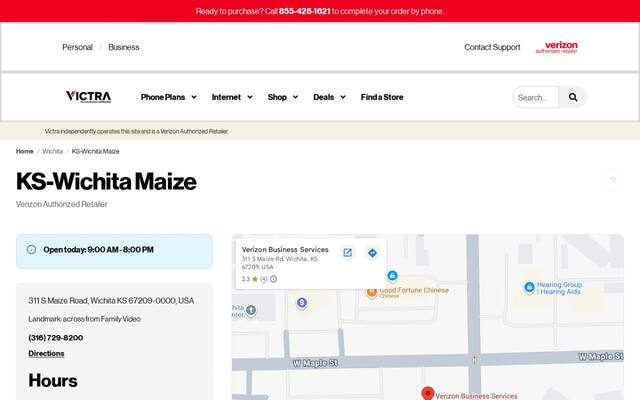Click the blue shopping pin above Good Fortune
Screen dimensions: 640x400
coord(392,276)
